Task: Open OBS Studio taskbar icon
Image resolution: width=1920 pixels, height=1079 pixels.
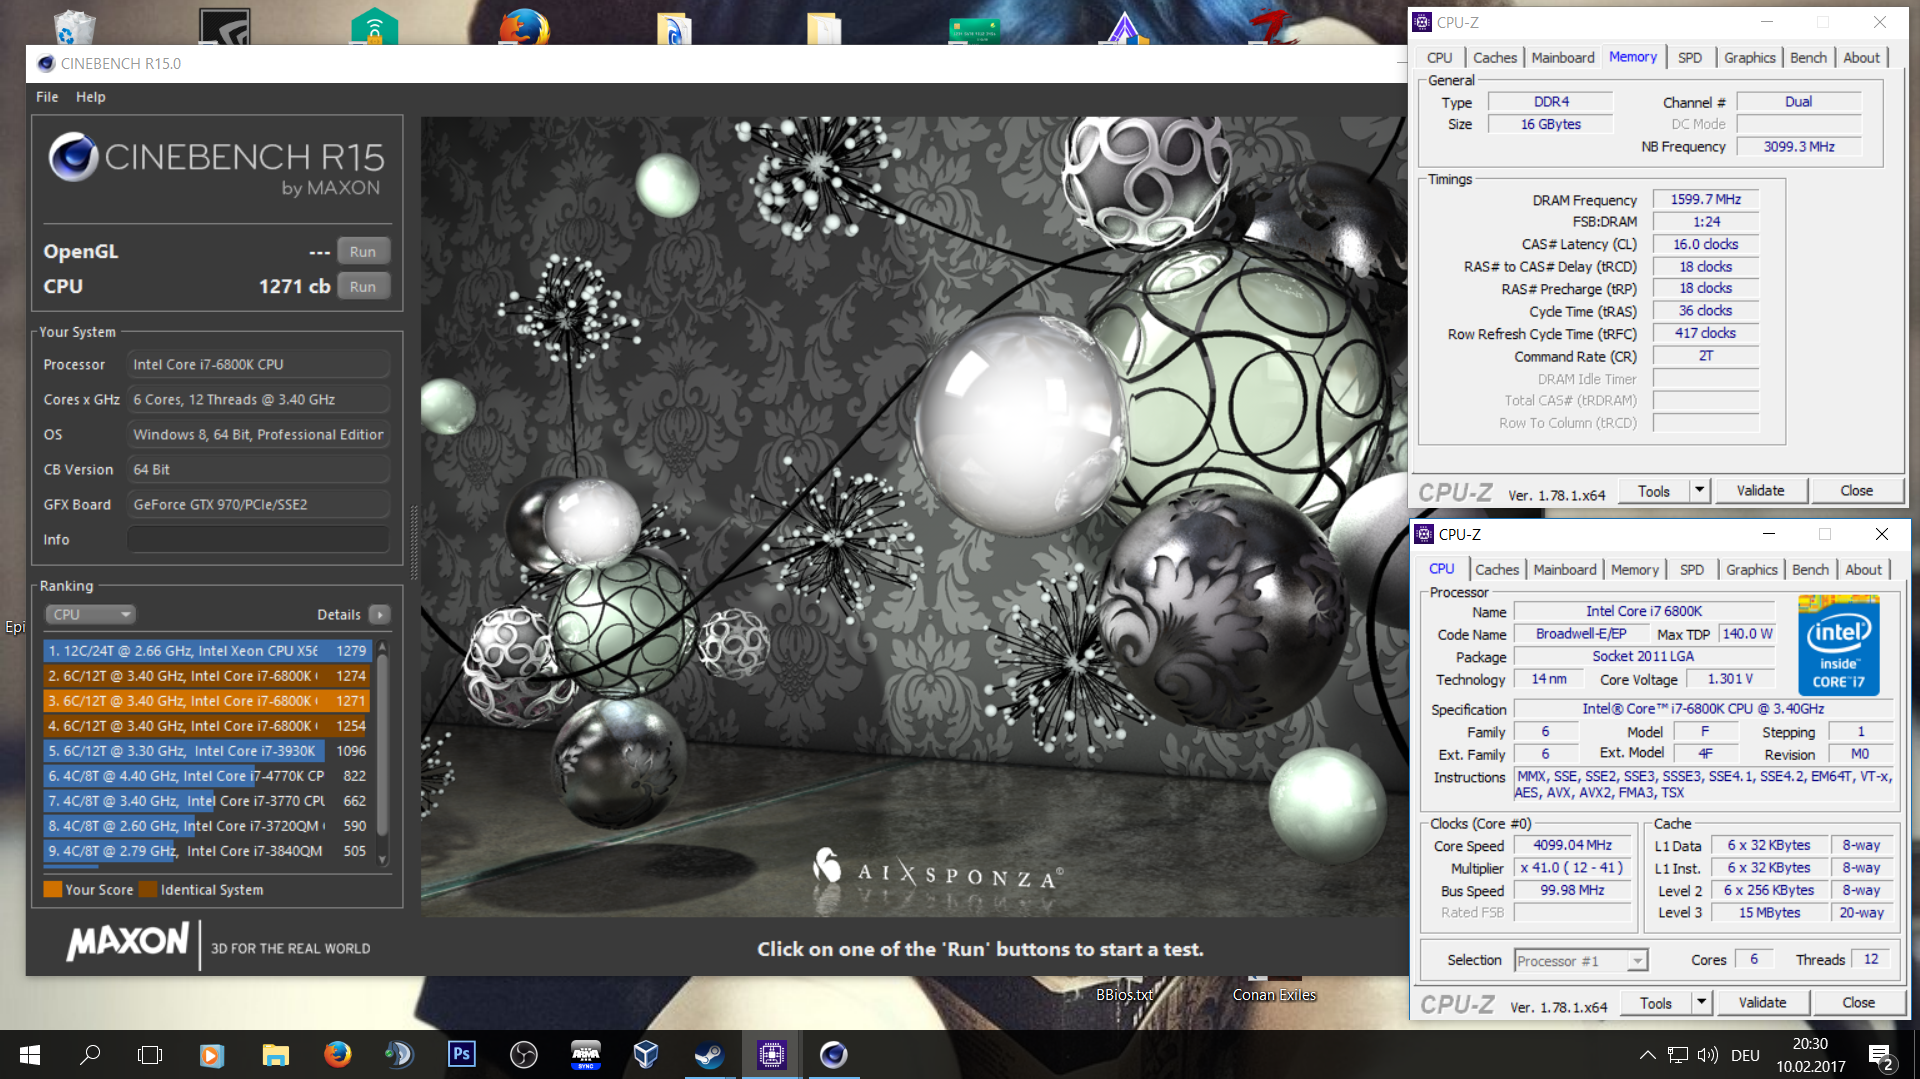Action: pos(523,1054)
